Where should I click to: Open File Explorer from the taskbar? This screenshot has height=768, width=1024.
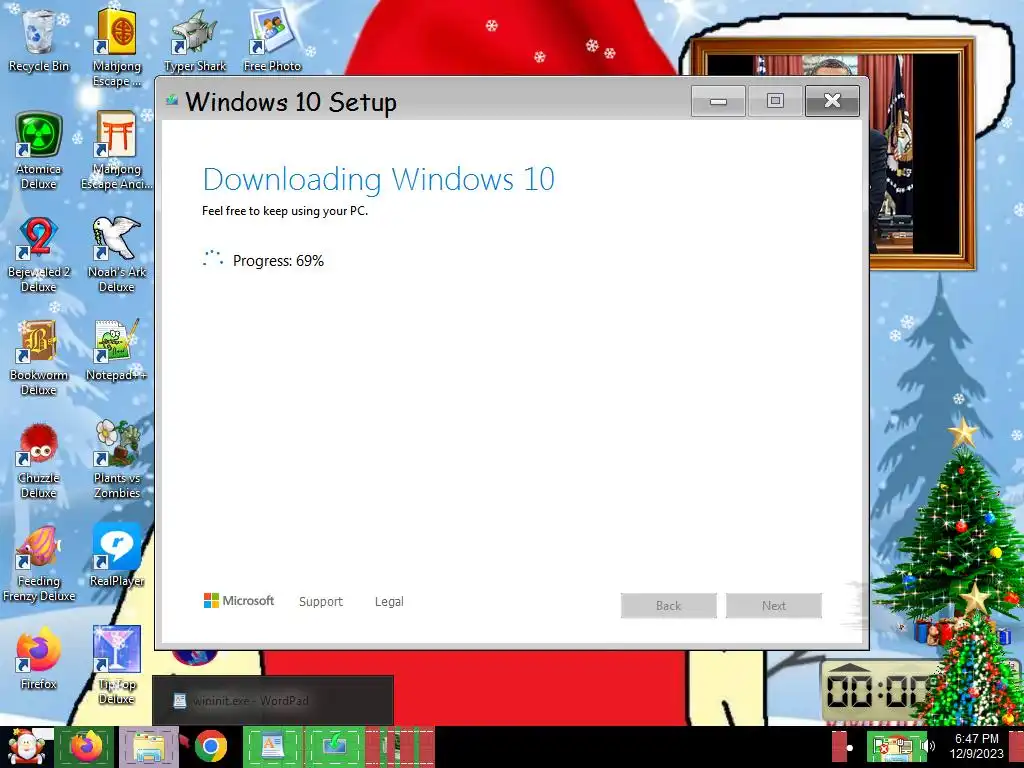click(x=149, y=746)
